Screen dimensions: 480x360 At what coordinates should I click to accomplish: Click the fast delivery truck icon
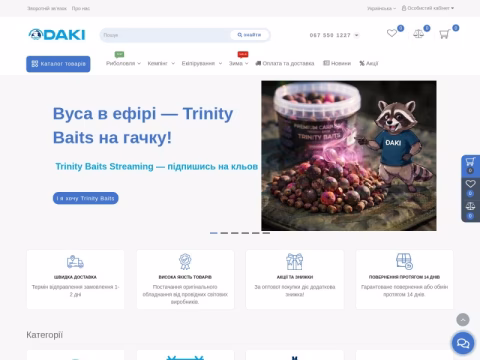[75, 262]
